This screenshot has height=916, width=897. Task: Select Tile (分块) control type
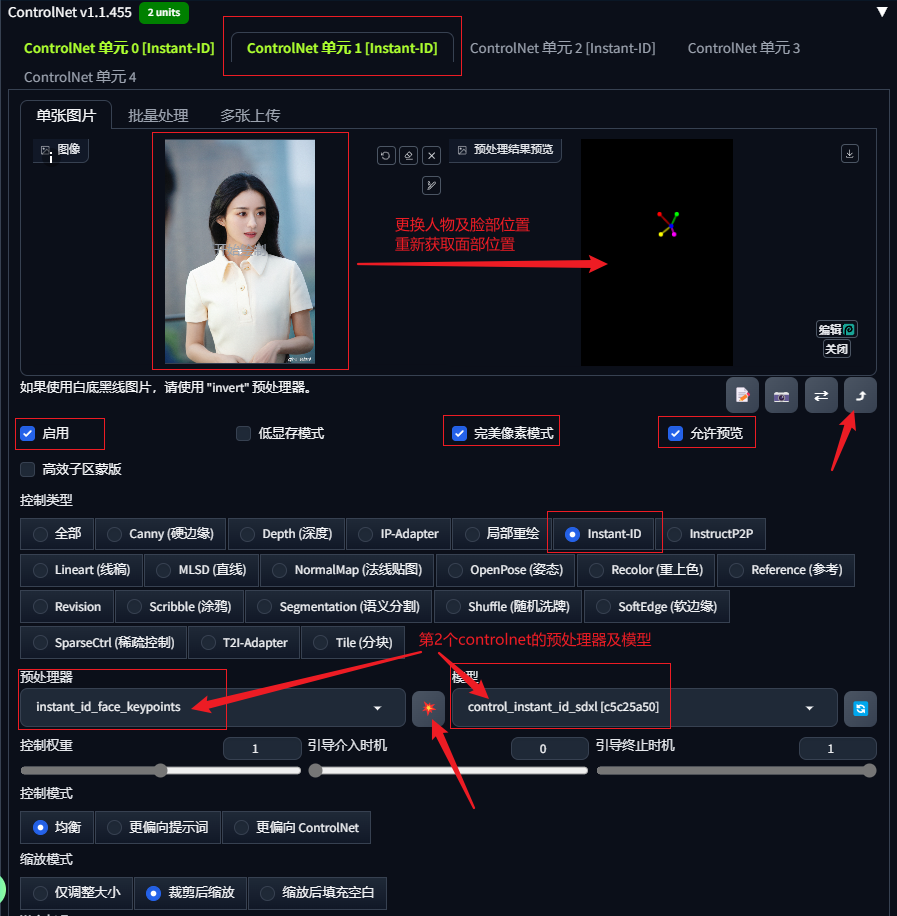(x=353, y=643)
